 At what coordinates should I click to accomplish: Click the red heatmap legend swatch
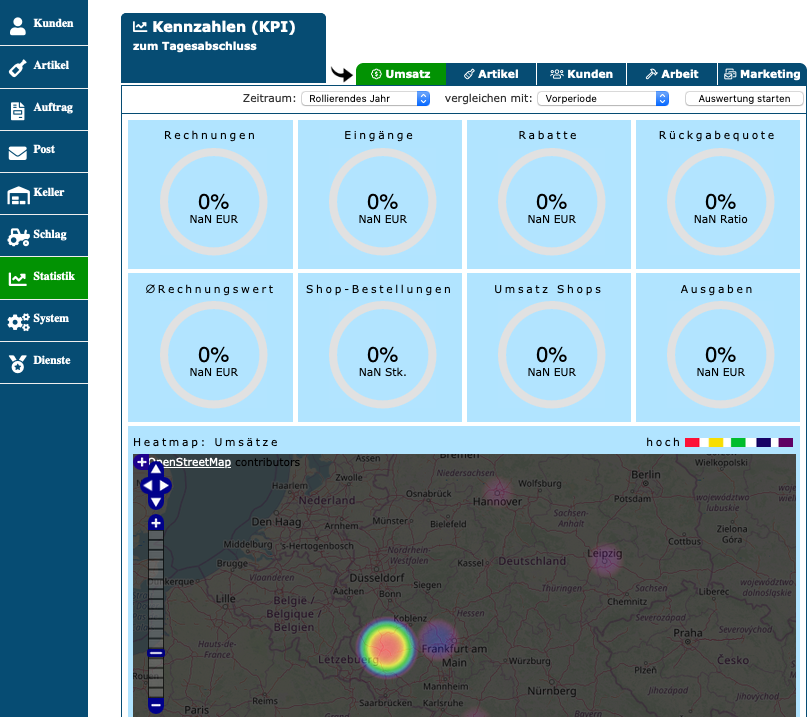(691, 442)
